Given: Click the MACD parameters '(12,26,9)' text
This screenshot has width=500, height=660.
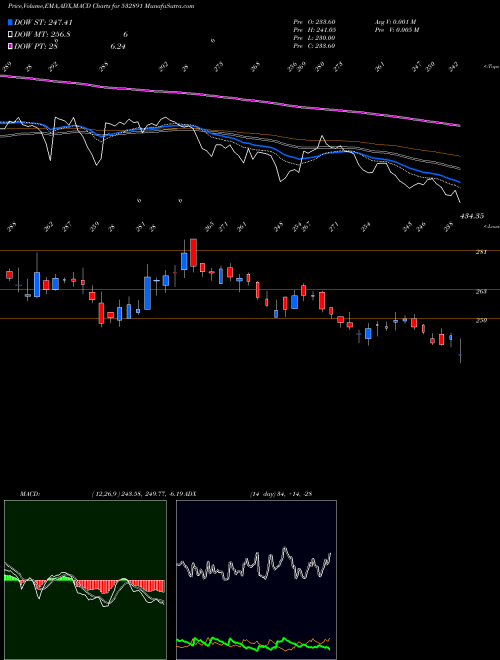Looking at the screenshot, I should click(x=105, y=494).
